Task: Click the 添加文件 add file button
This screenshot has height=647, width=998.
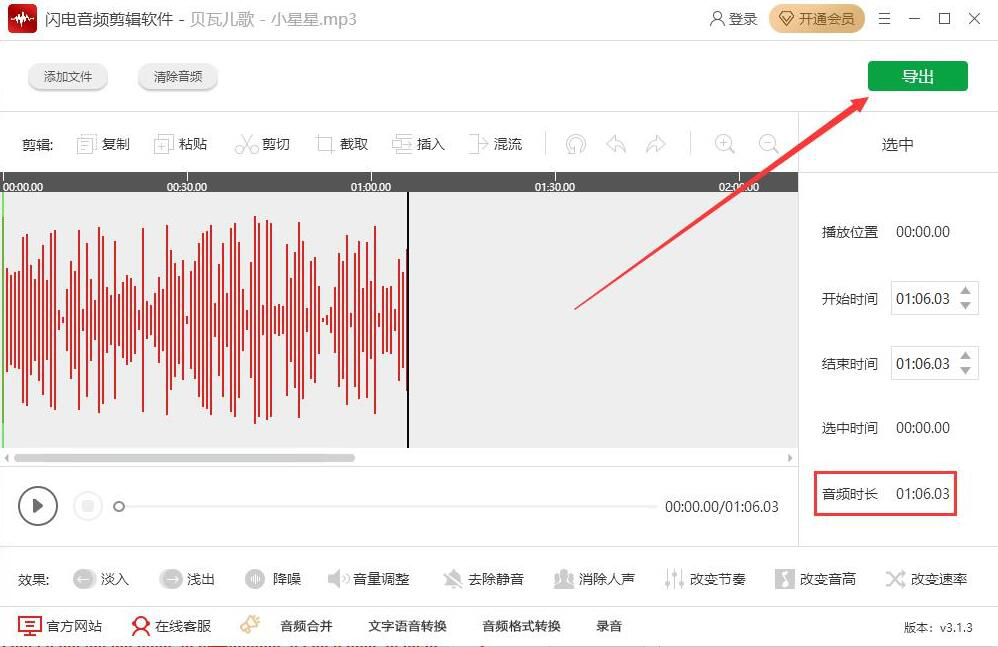Action: 68,77
